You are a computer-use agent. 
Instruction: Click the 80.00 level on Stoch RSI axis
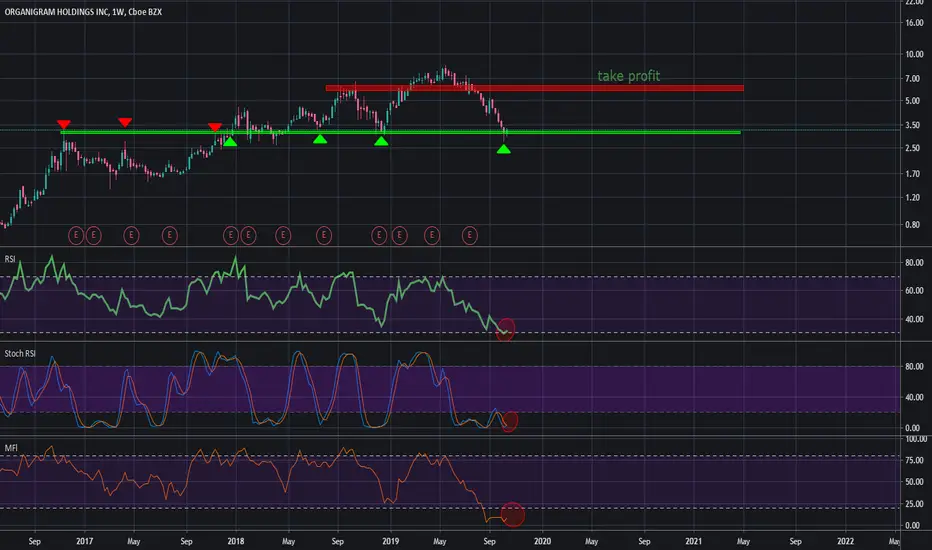click(914, 367)
